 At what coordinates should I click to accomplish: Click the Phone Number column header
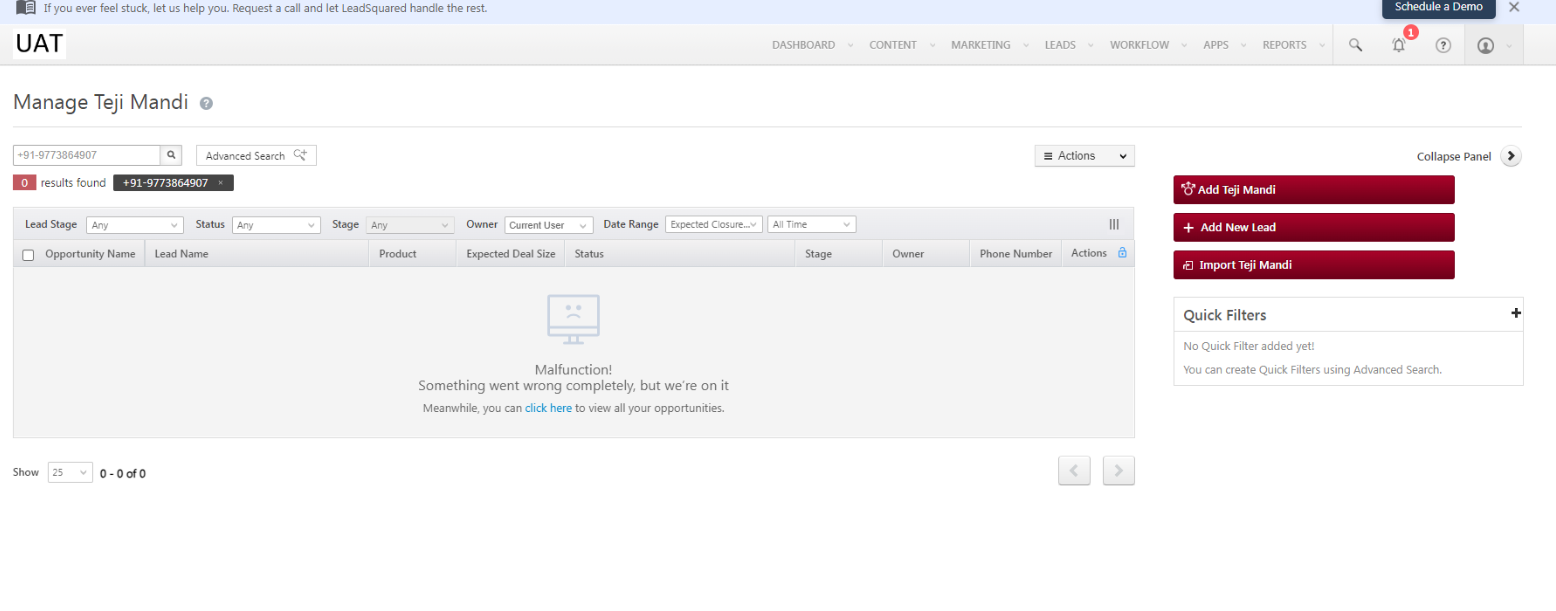click(1016, 254)
